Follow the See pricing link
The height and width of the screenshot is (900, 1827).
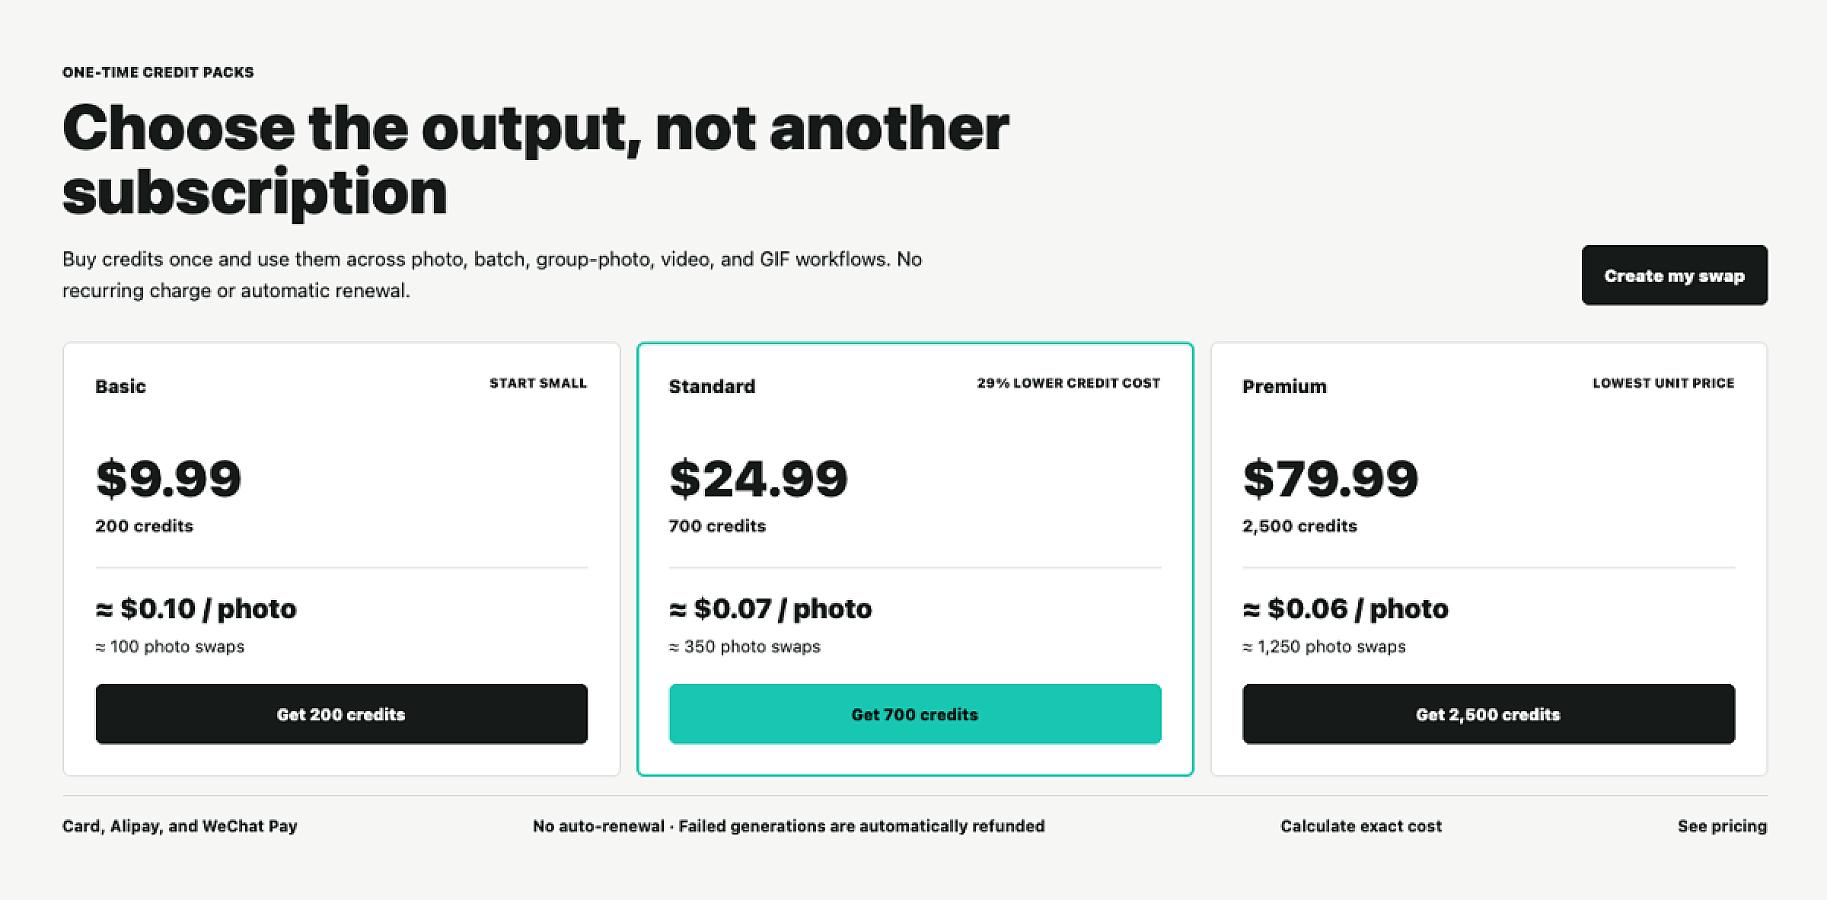click(x=1722, y=826)
